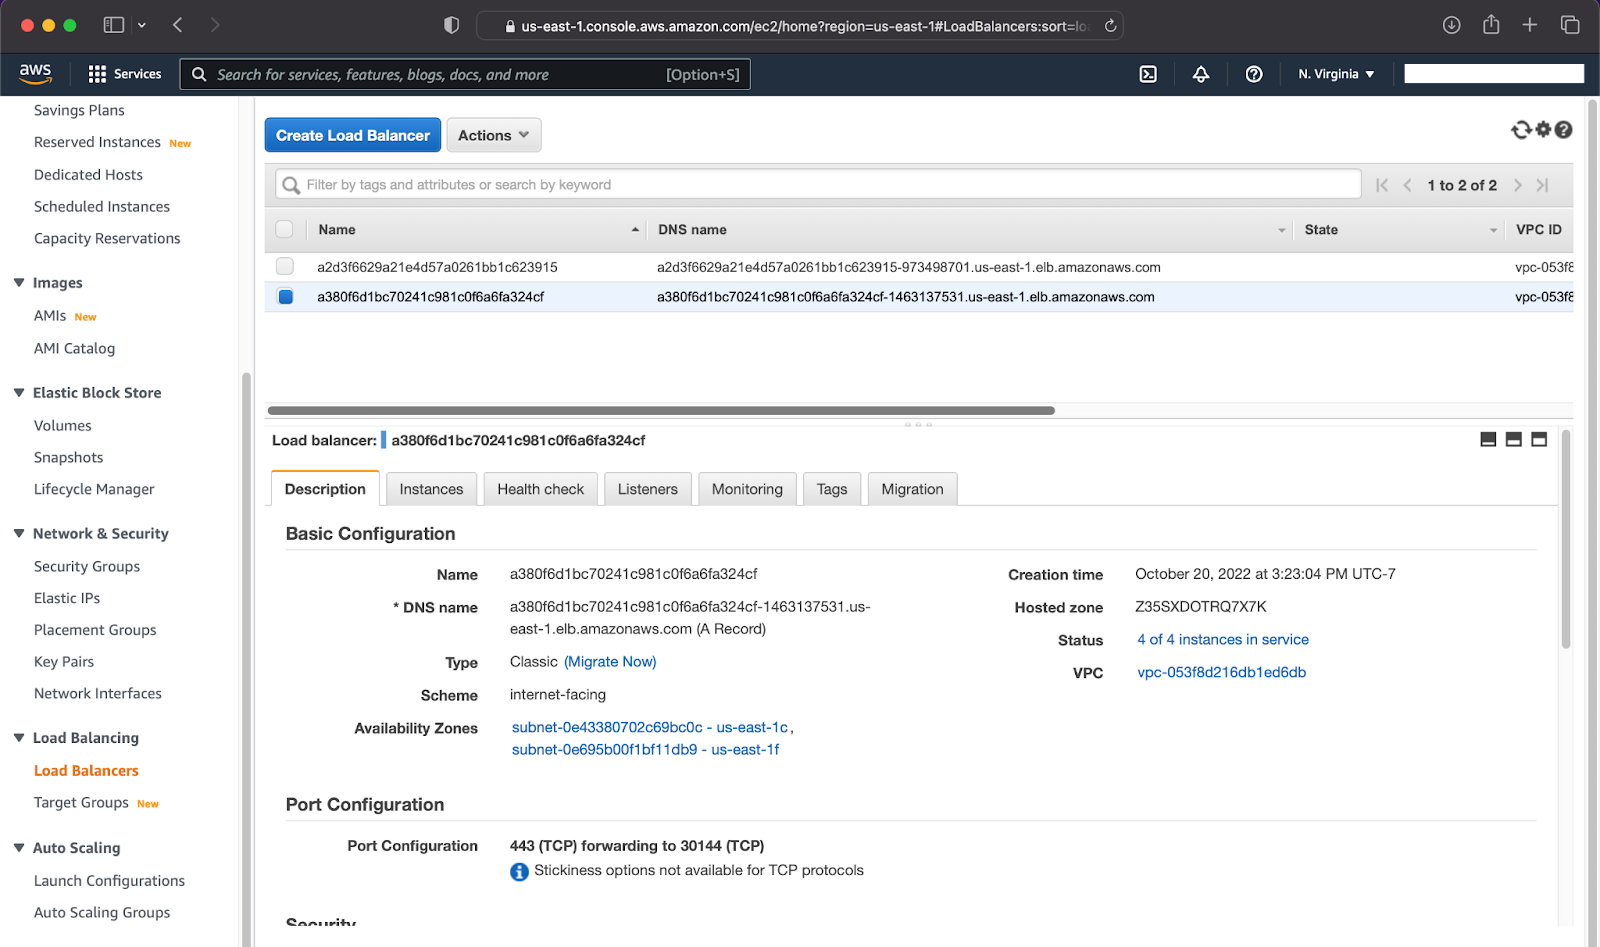Viewport: 1600px width, 947px height.
Task: Open the Actions dropdown
Action: tap(493, 135)
